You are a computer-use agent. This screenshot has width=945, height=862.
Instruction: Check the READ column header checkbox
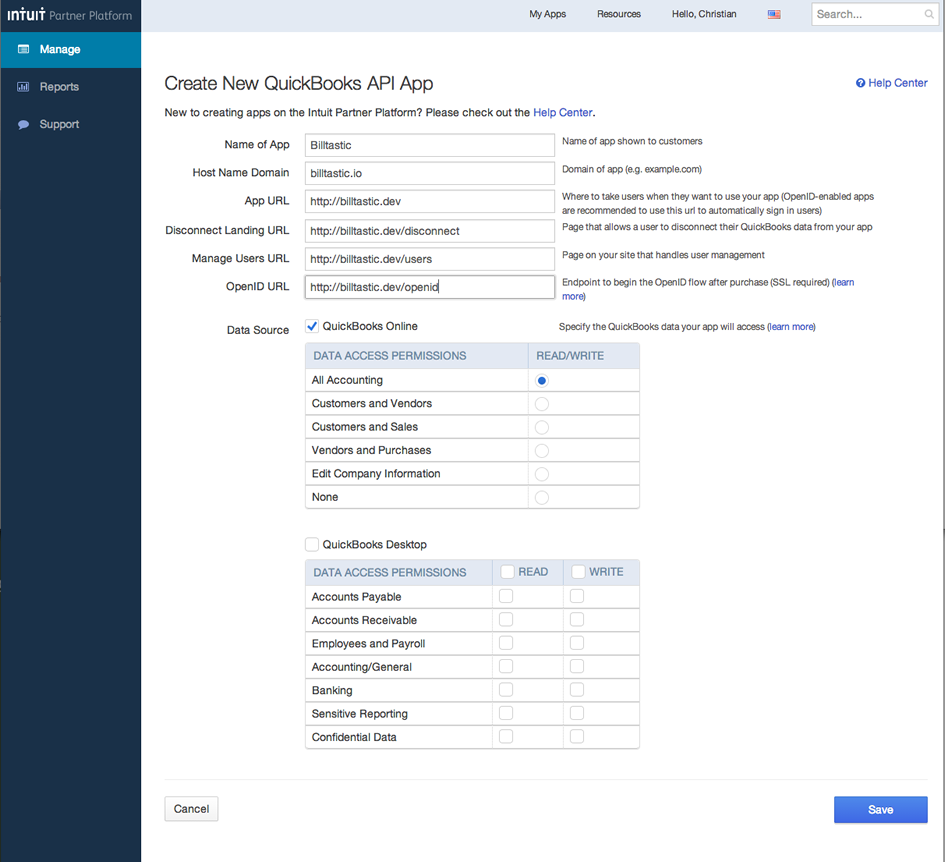[507, 571]
